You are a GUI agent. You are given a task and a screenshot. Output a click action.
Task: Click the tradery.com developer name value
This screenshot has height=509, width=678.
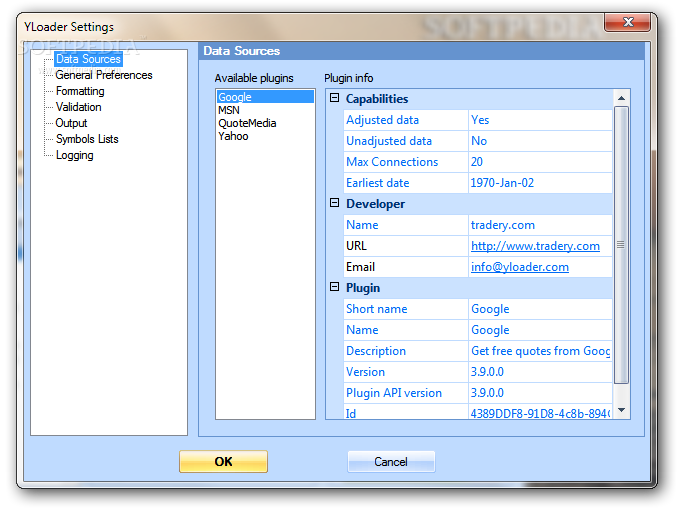(x=540, y=224)
